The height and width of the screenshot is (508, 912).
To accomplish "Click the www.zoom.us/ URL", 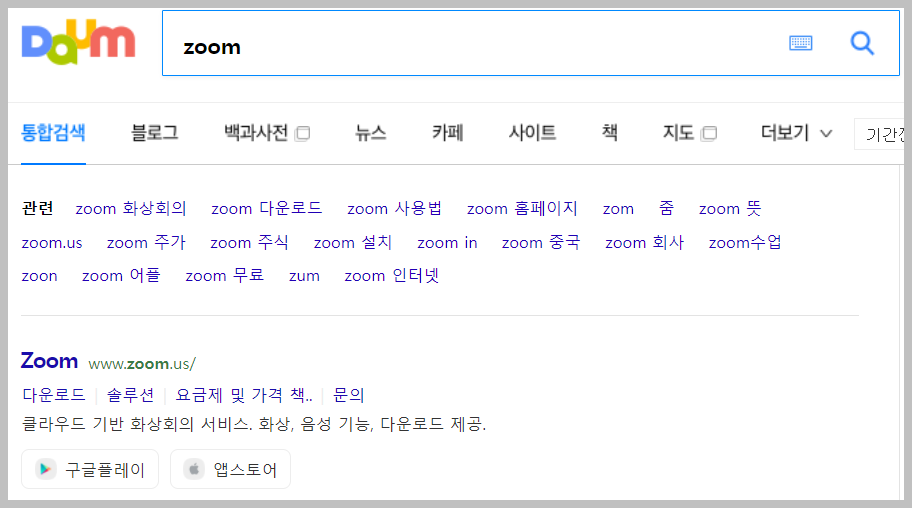I will click(142, 364).
